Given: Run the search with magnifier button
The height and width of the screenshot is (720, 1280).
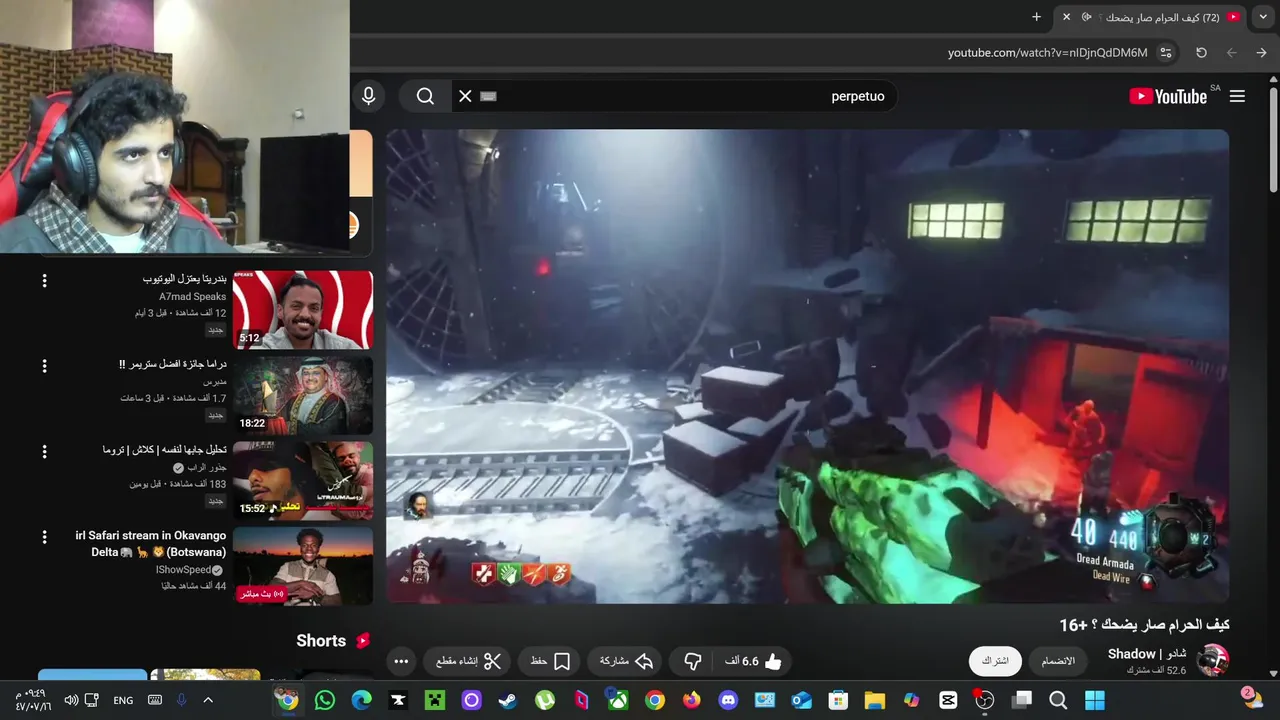Looking at the screenshot, I should point(425,96).
